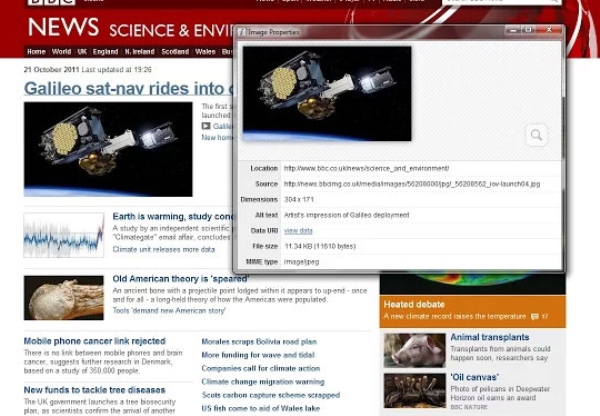Open the N. Ireland news tab
This screenshot has height=416, width=600.
(x=140, y=51)
